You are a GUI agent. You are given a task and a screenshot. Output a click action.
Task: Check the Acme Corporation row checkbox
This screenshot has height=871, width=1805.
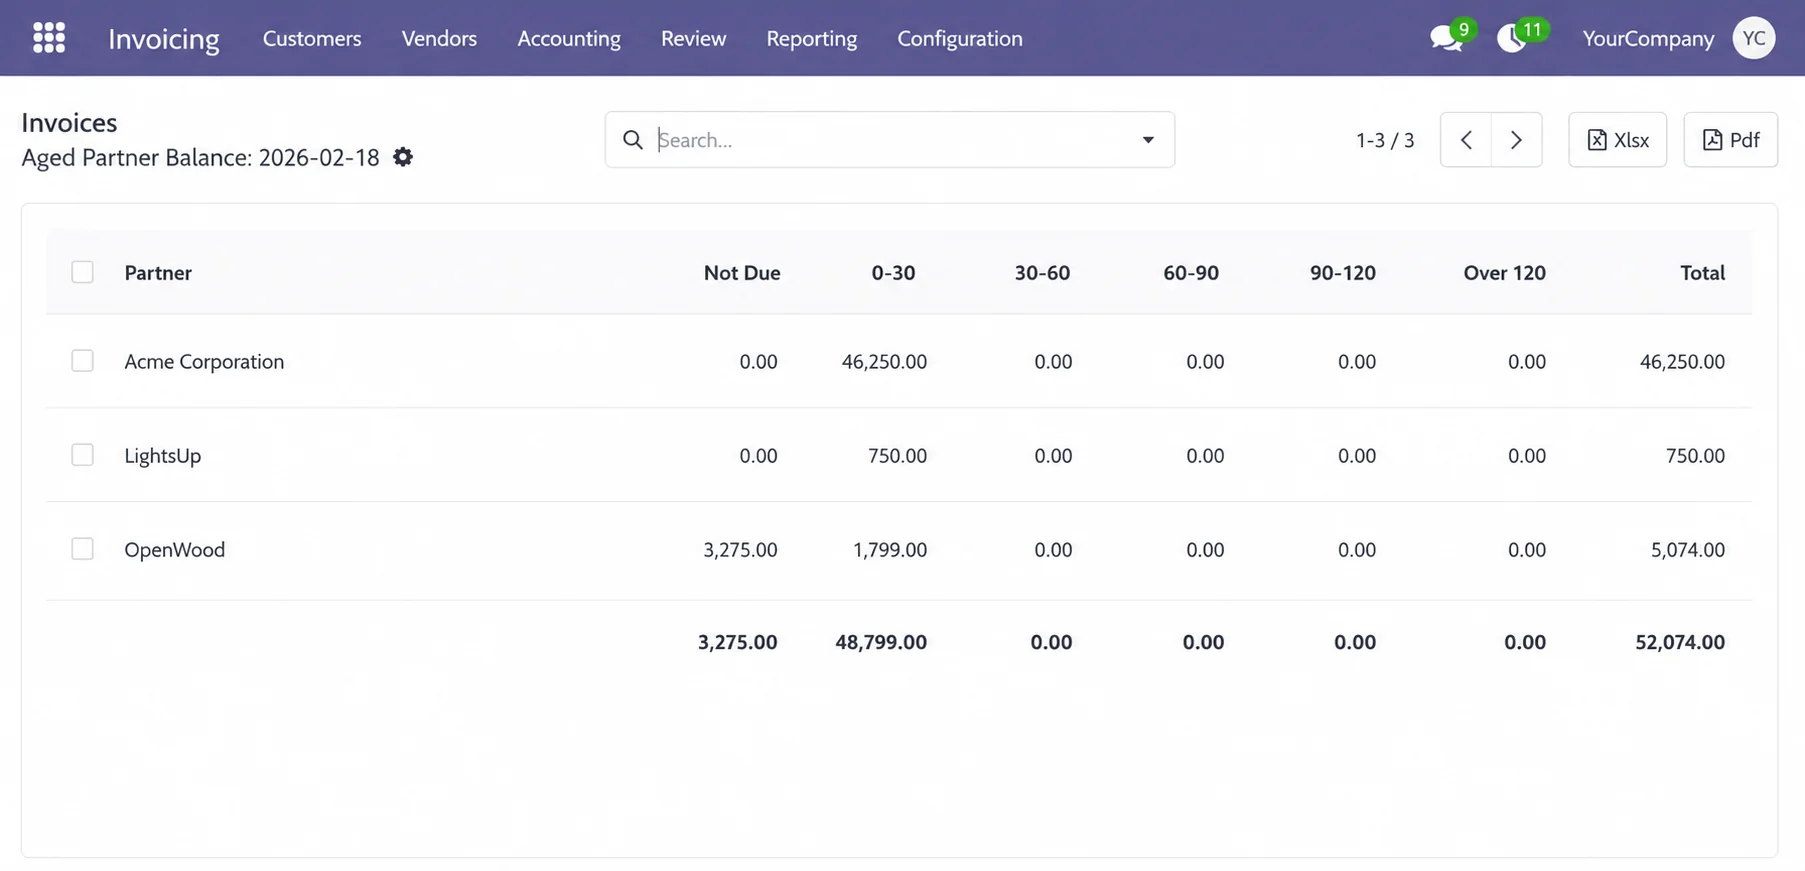coord(82,361)
